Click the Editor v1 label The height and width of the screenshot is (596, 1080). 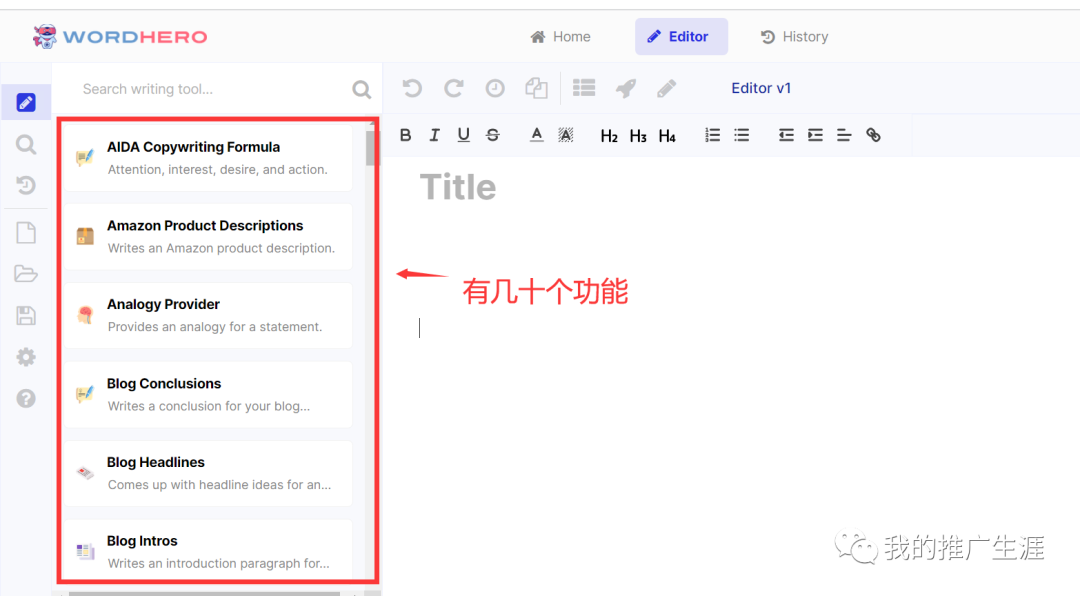pyautogui.click(x=761, y=88)
